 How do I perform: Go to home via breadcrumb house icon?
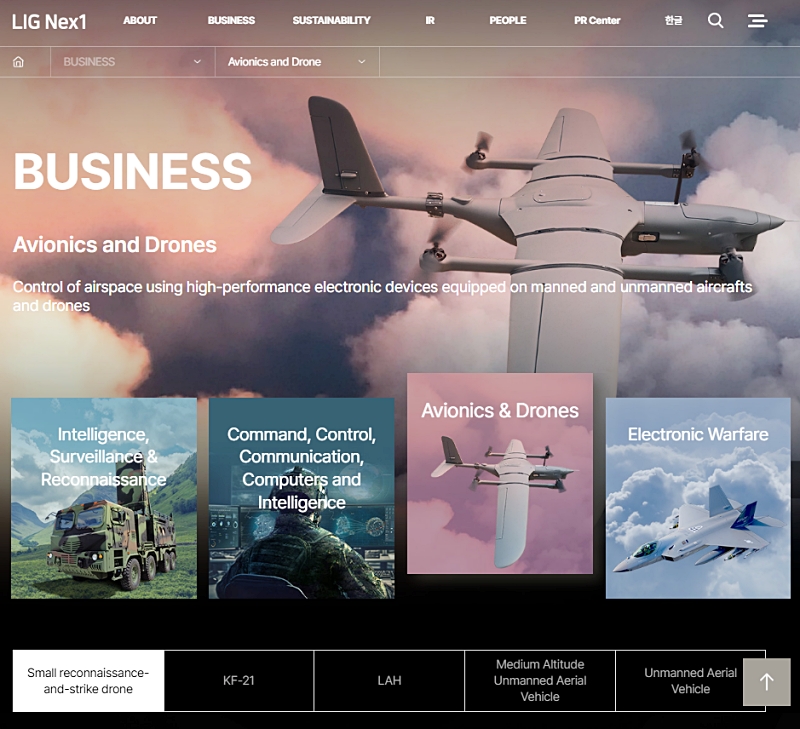coord(18,62)
